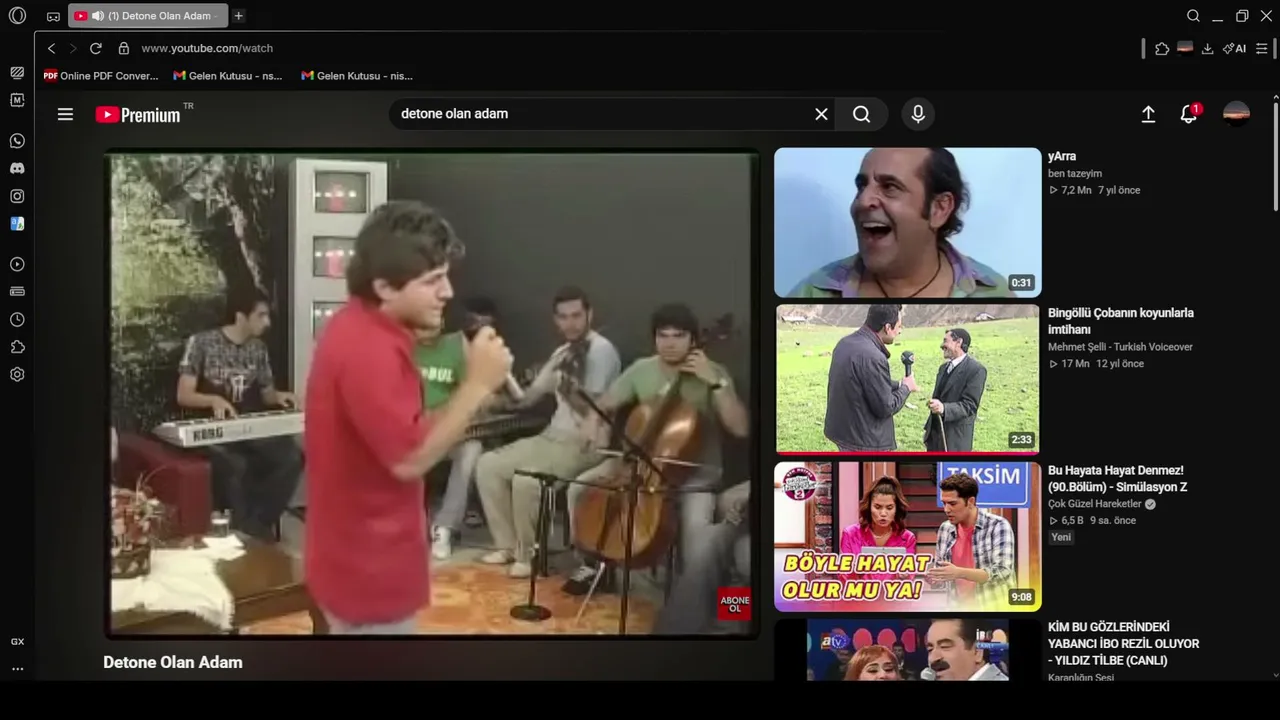Screen dimensions: 1280x720
Task: Open WhatsApp in the sidebar
Action: coord(17,141)
